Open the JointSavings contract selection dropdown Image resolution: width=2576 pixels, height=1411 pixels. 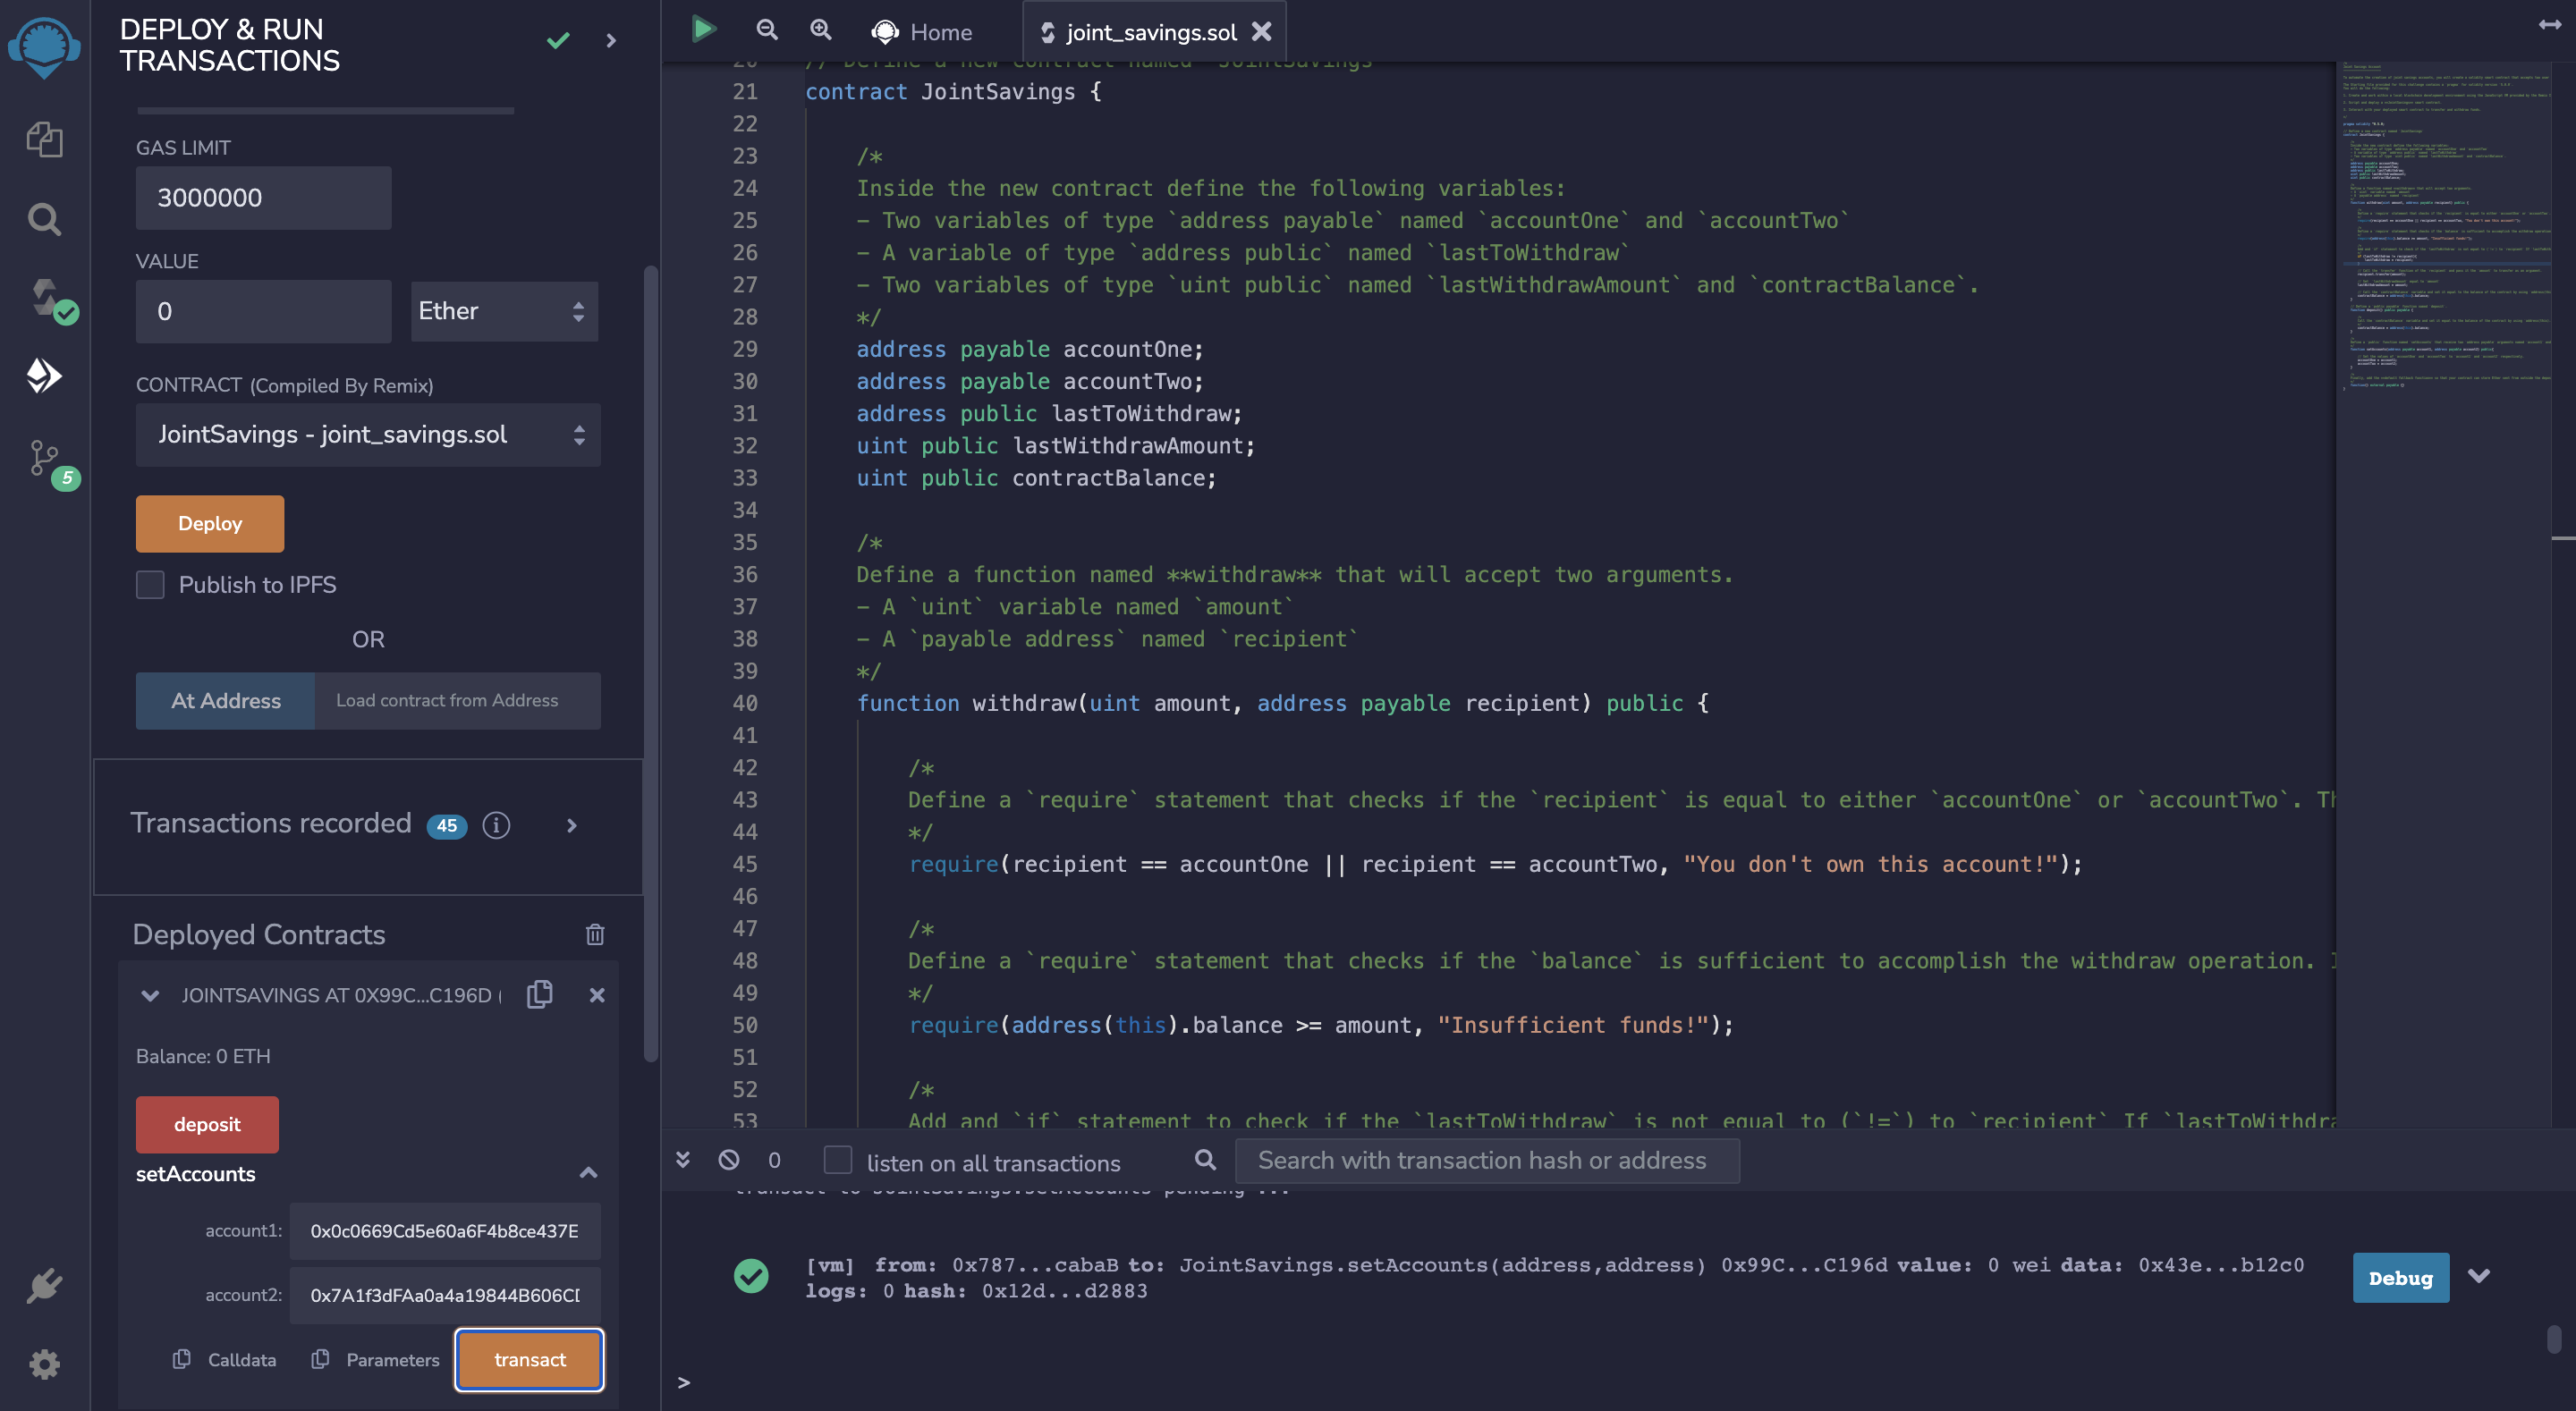tap(368, 435)
